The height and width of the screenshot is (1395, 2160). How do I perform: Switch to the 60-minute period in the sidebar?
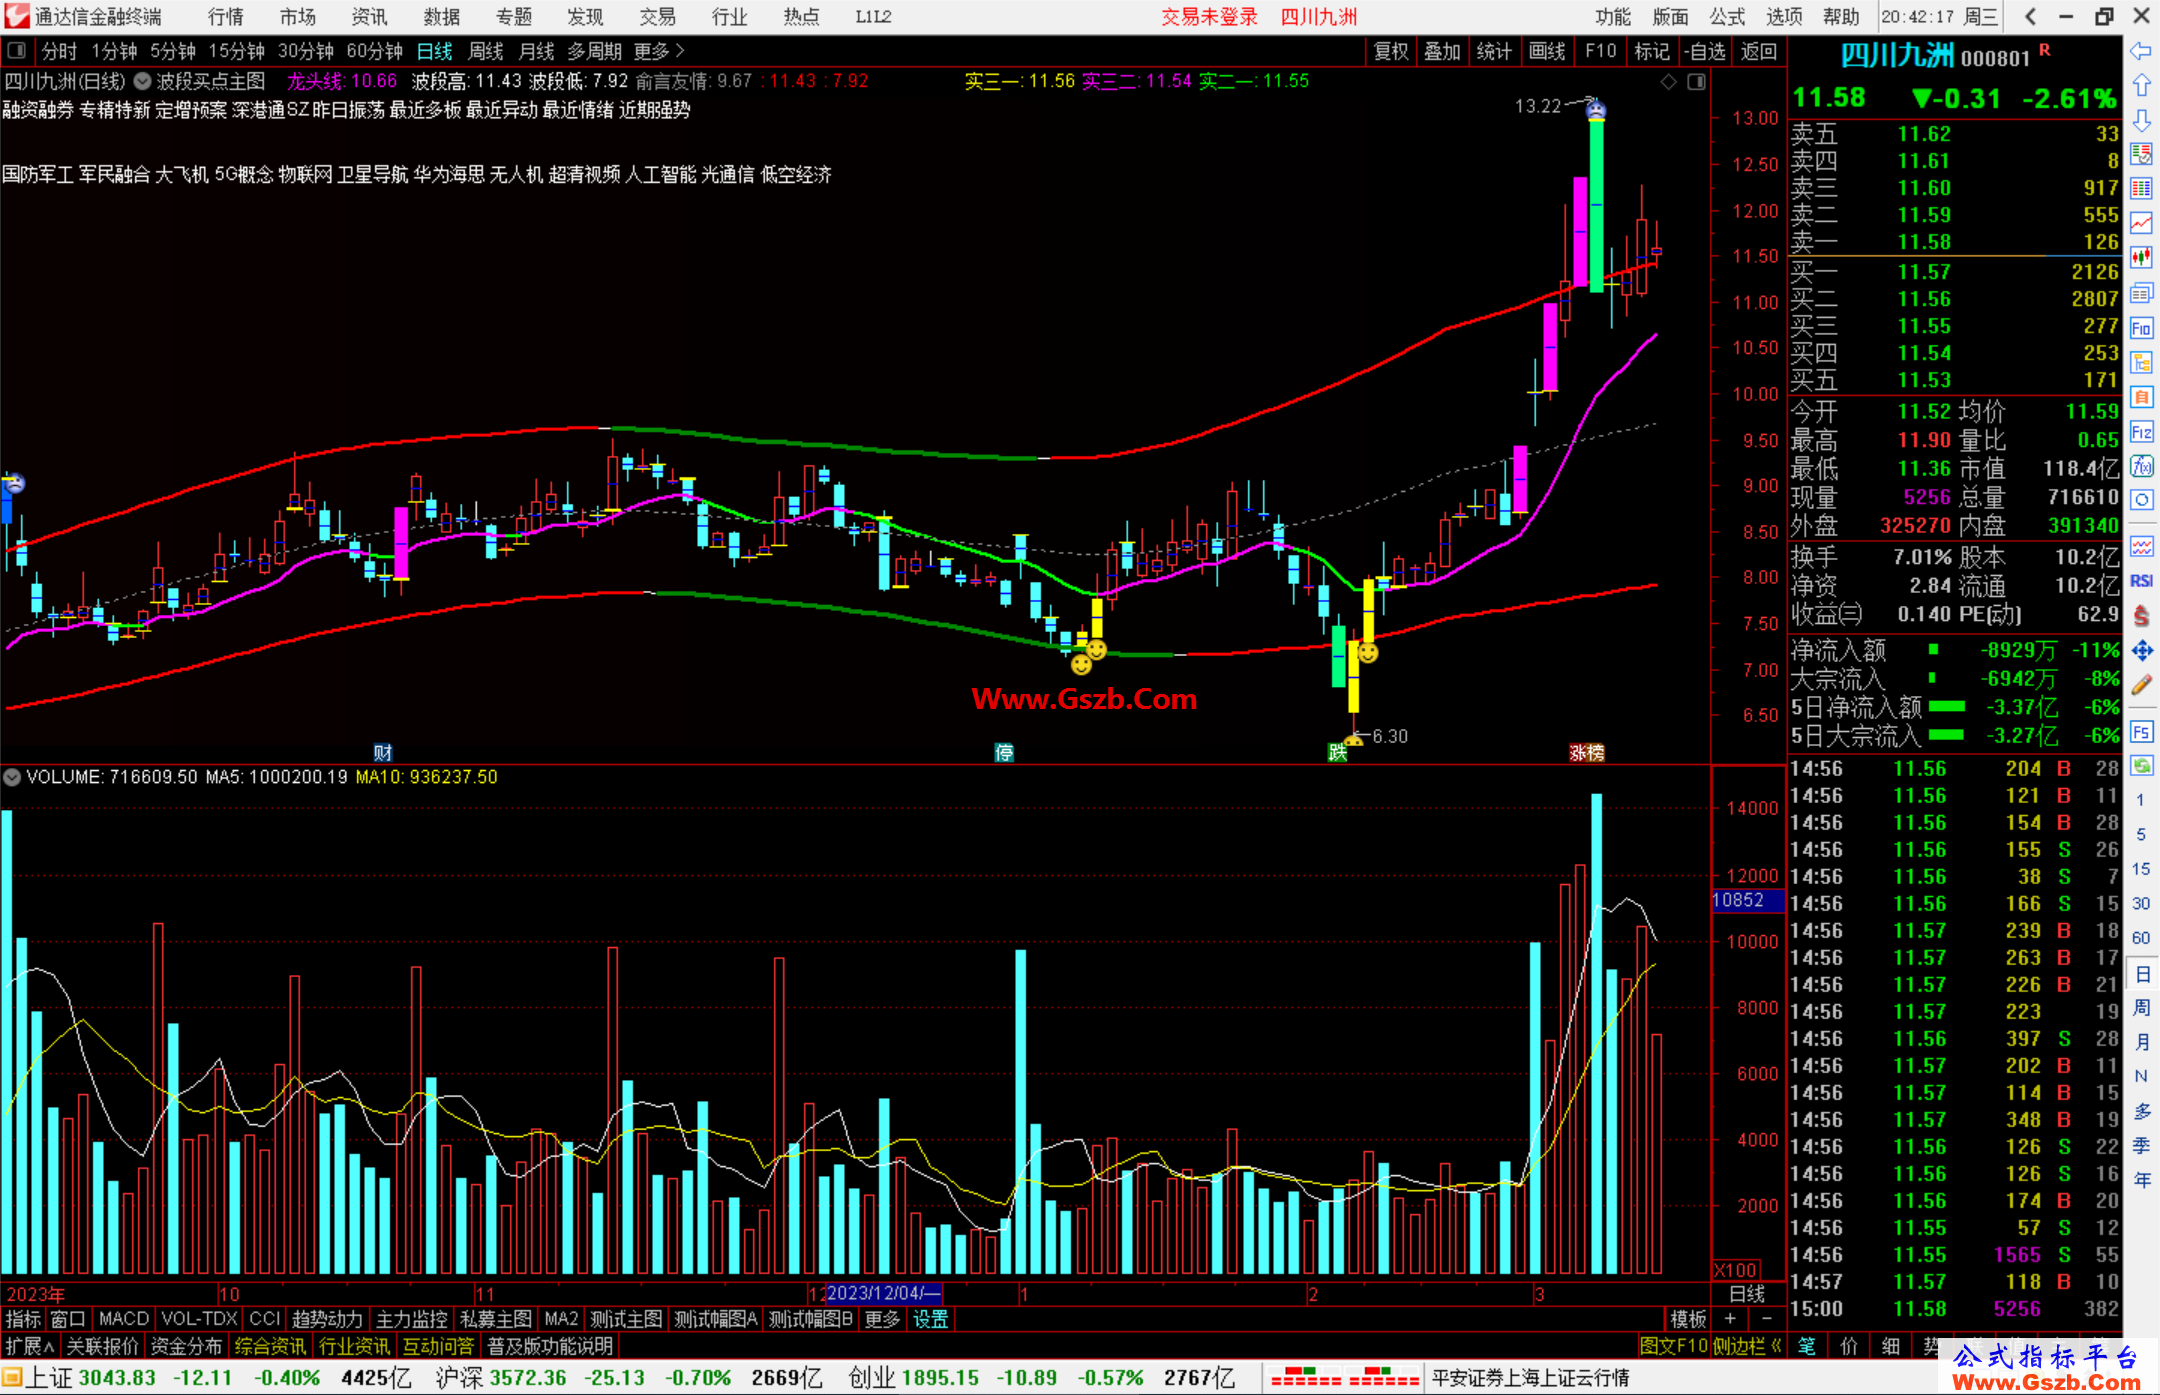(2141, 938)
